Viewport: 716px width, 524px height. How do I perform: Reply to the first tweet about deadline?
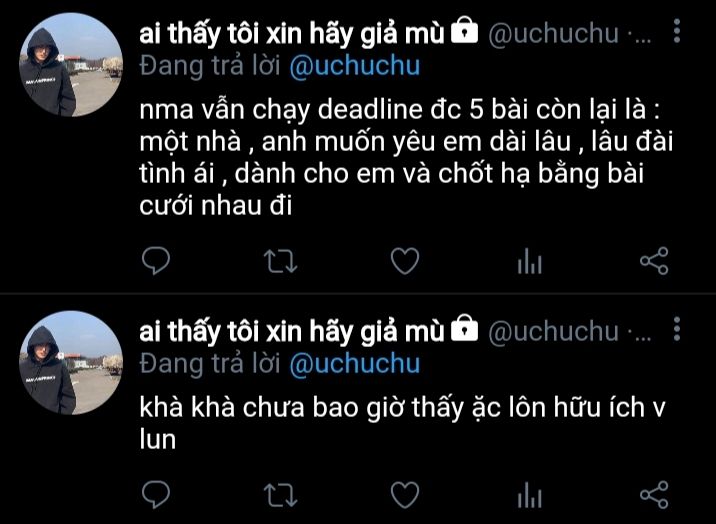click(x=156, y=261)
